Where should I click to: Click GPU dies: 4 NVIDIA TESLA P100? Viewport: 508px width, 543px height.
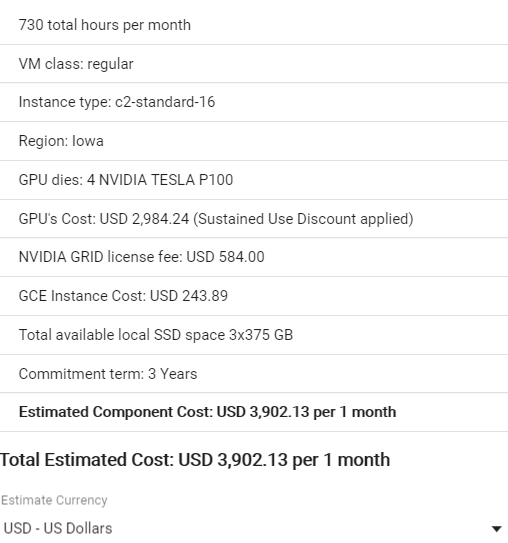(x=254, y=180)
